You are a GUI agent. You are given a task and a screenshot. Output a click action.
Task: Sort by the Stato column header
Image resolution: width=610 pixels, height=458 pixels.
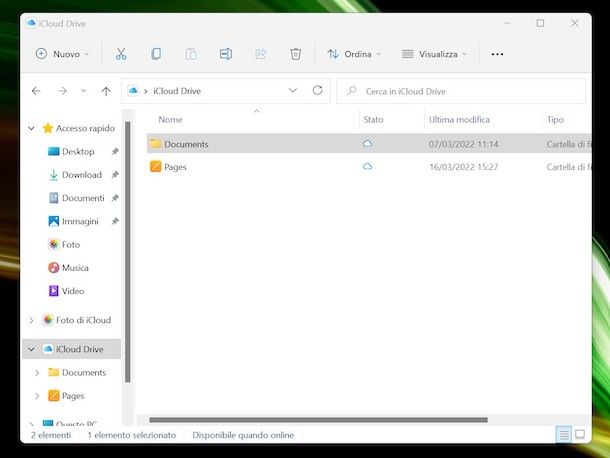tap(373, 119)
